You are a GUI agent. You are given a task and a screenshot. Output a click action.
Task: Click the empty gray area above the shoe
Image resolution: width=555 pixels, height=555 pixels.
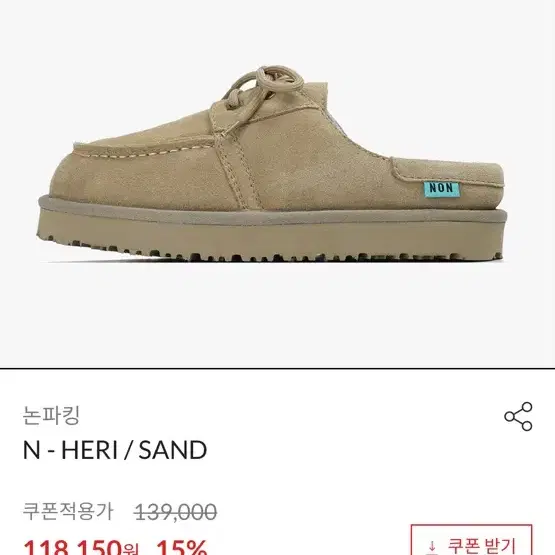point(272,32)
